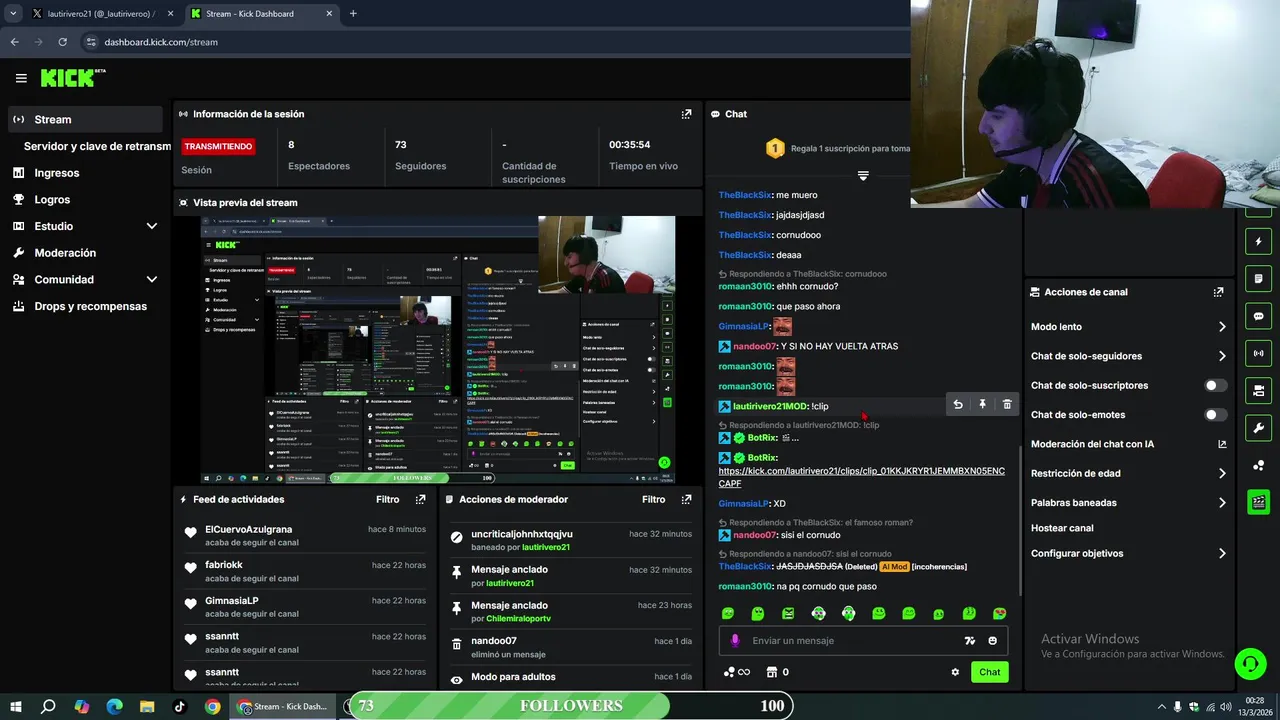Expand Restricción de edad options
The image size is (1280, 720).
tap(1222, 474)
